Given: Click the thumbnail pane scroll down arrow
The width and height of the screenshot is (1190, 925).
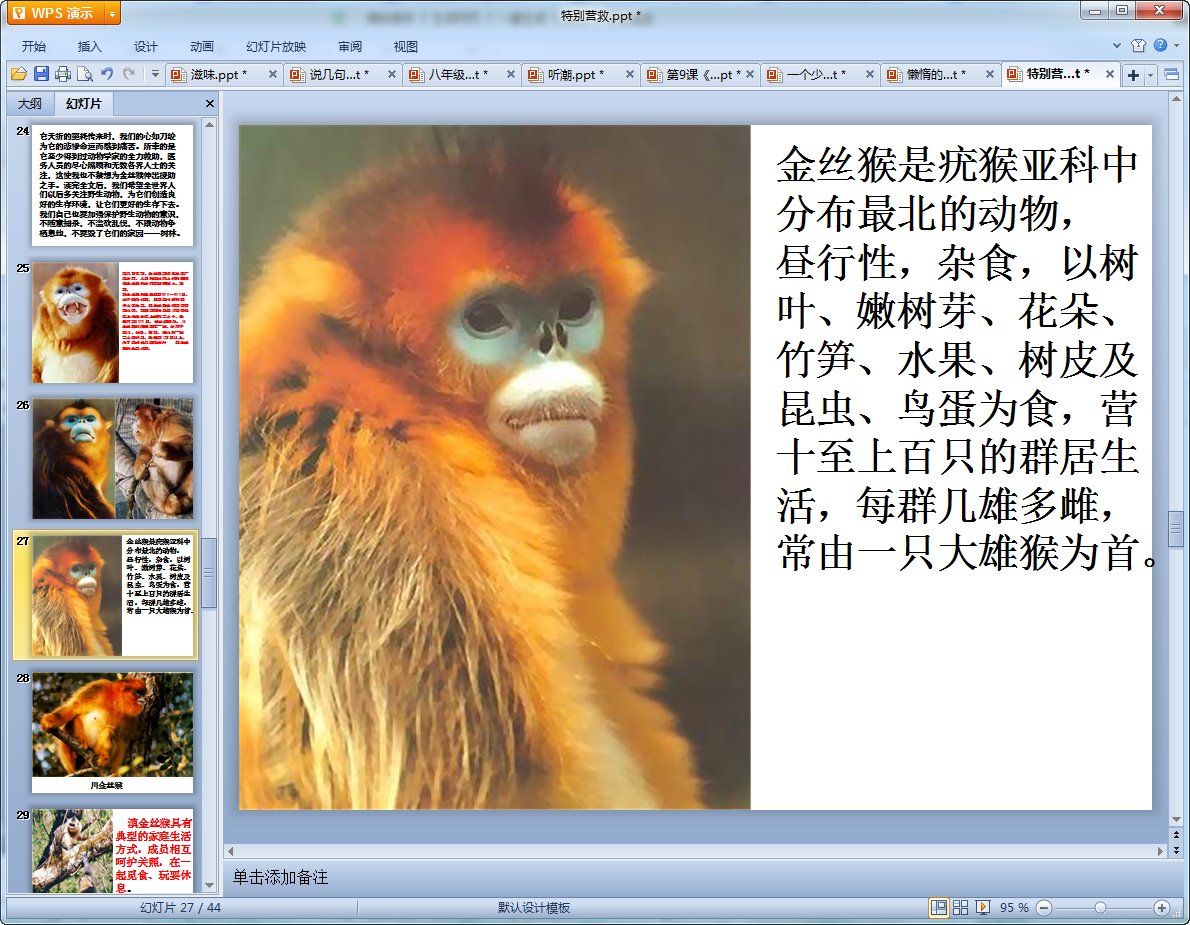Looking at the screenshot, I should pos(209,885).
